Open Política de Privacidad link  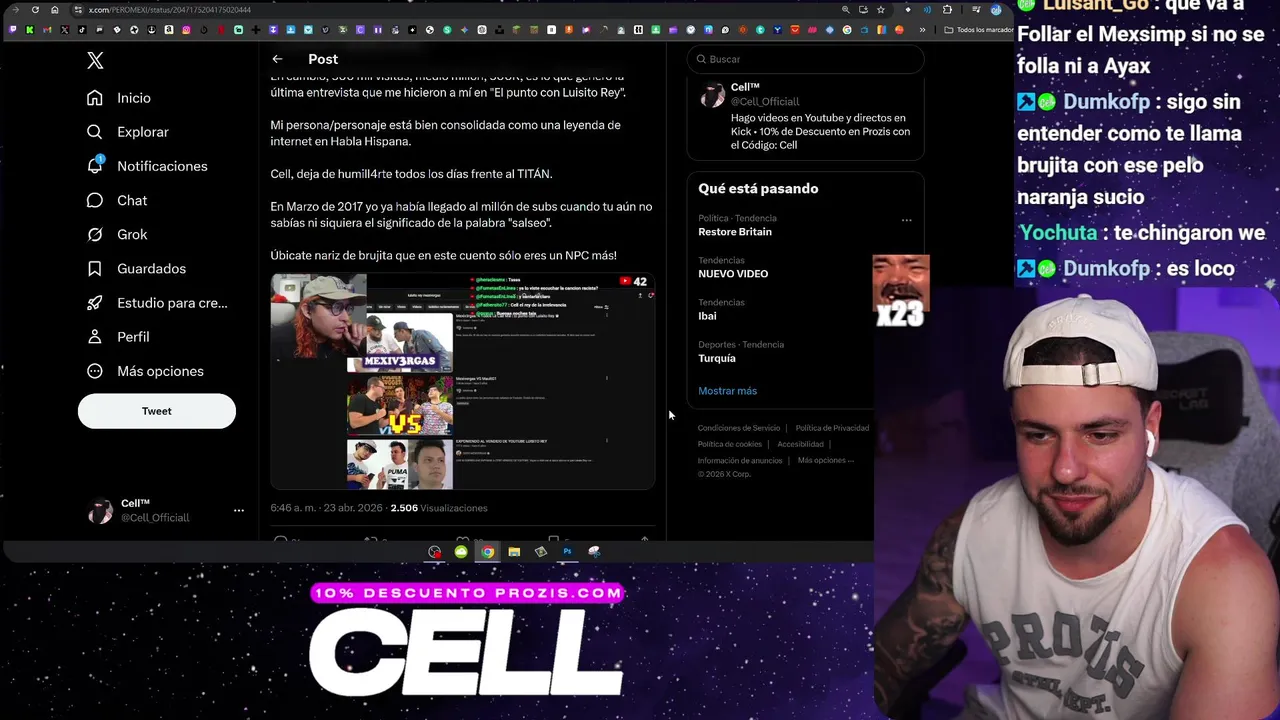(x=832, y=428)
